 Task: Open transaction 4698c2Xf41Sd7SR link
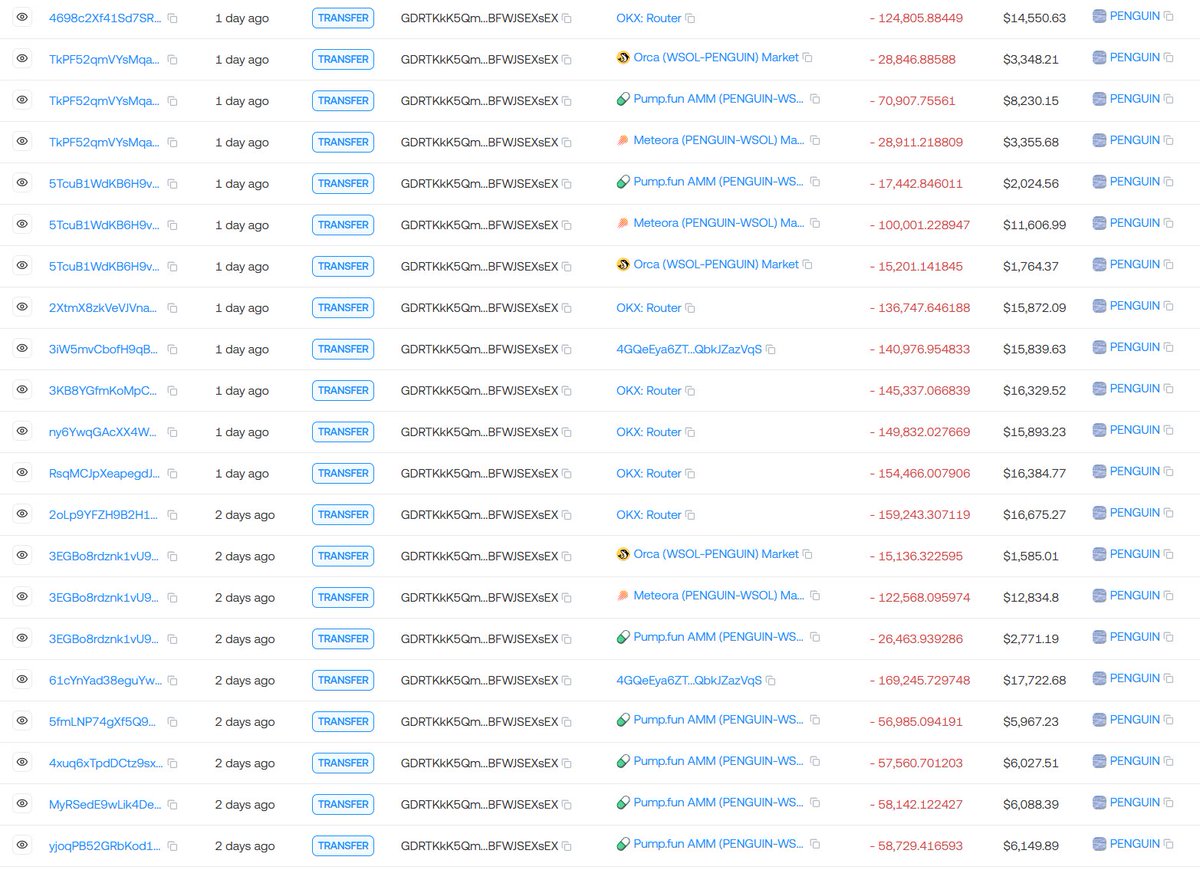(104, 18)
